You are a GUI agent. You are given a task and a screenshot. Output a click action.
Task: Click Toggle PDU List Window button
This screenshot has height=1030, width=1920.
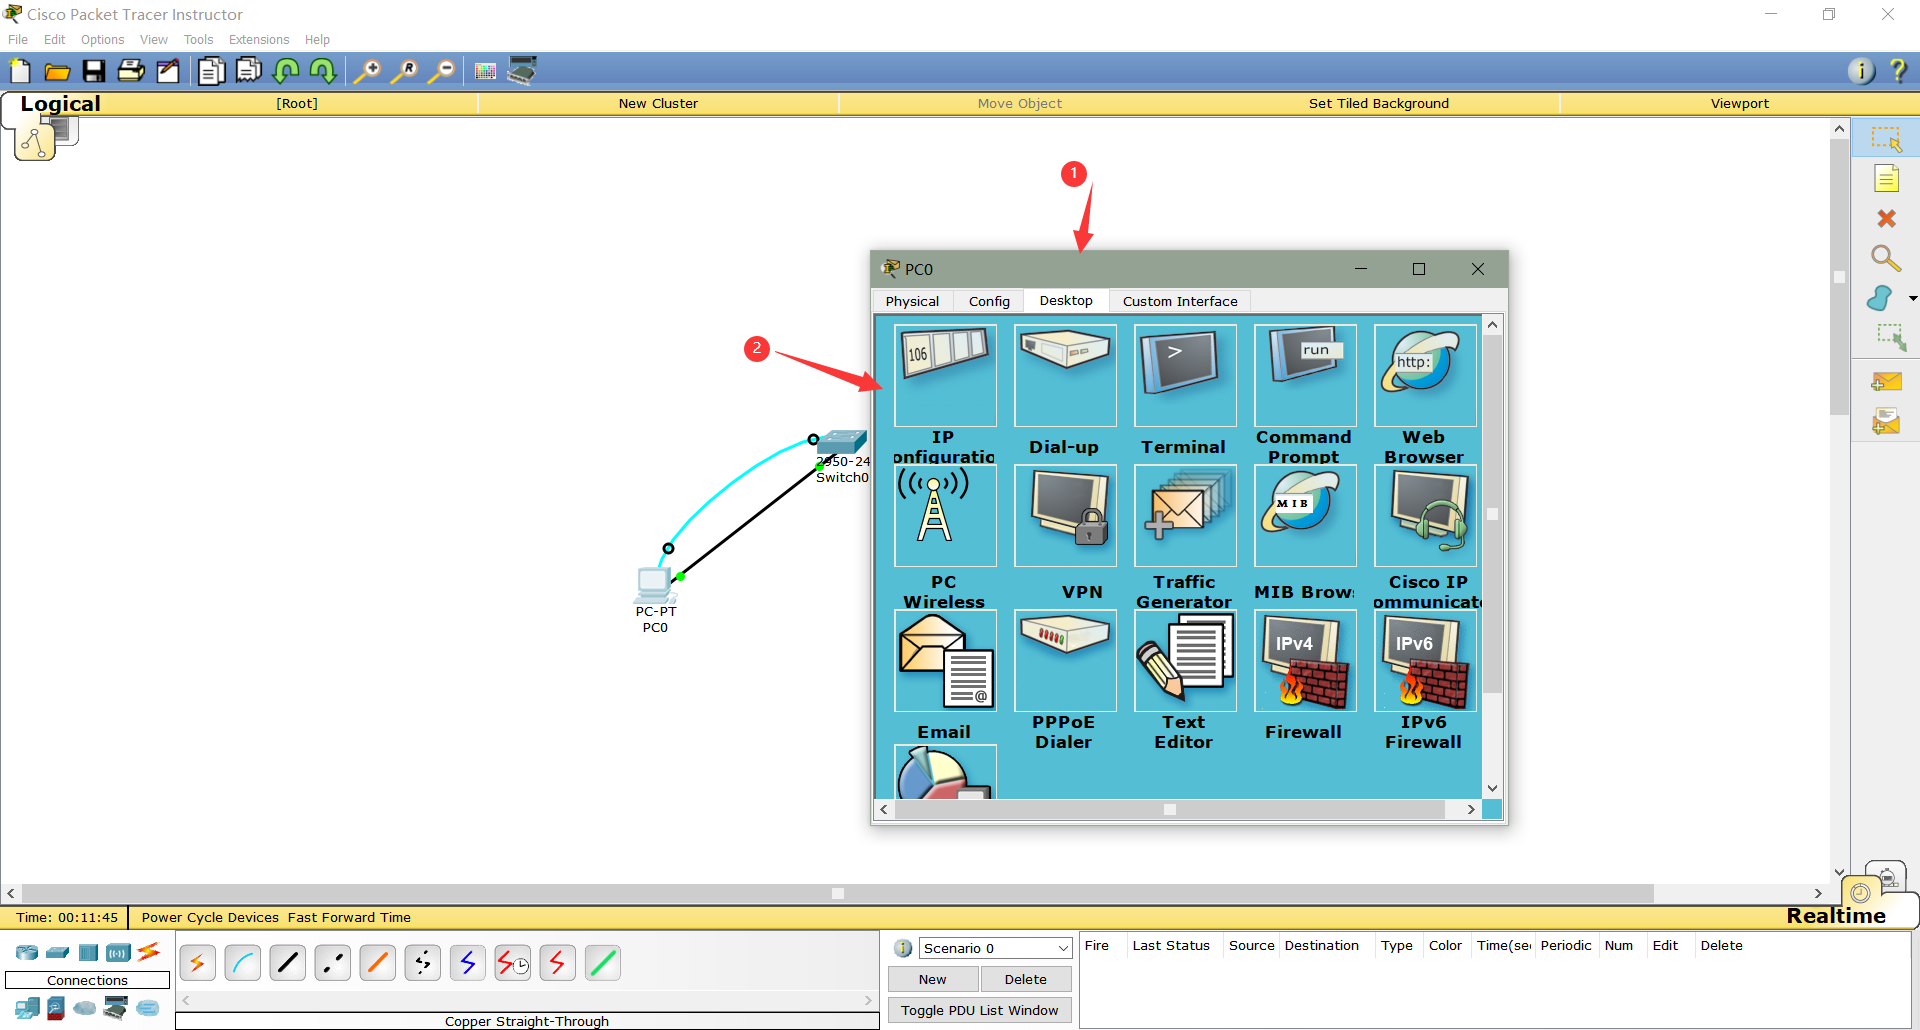tap(980, 1010)
